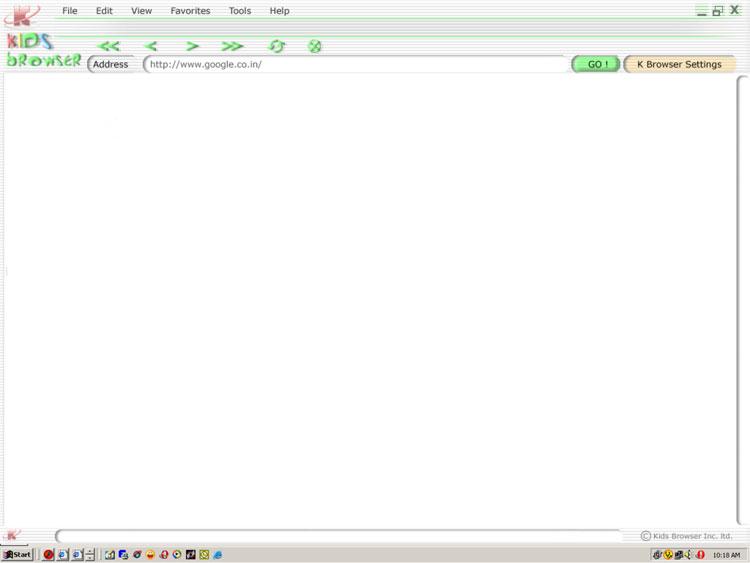
Task: Minimize the Kids Browser window
Action: 701,11
